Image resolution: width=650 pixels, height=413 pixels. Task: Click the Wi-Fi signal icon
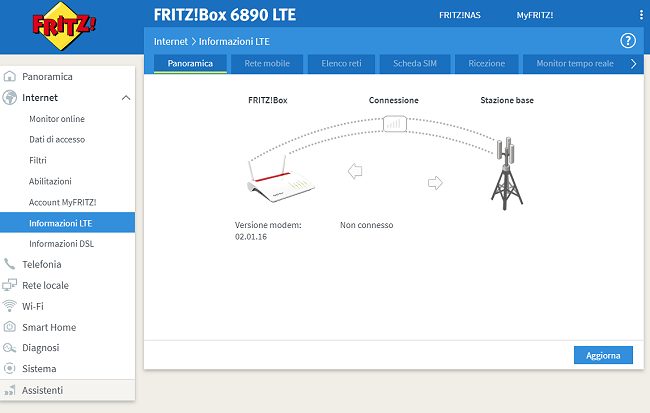tap(10, 306)
